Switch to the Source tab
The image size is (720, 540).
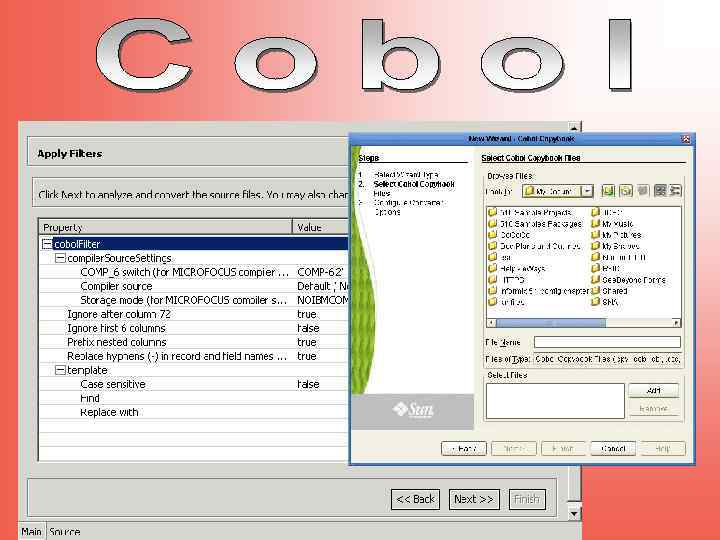click(x=64, y=532)
